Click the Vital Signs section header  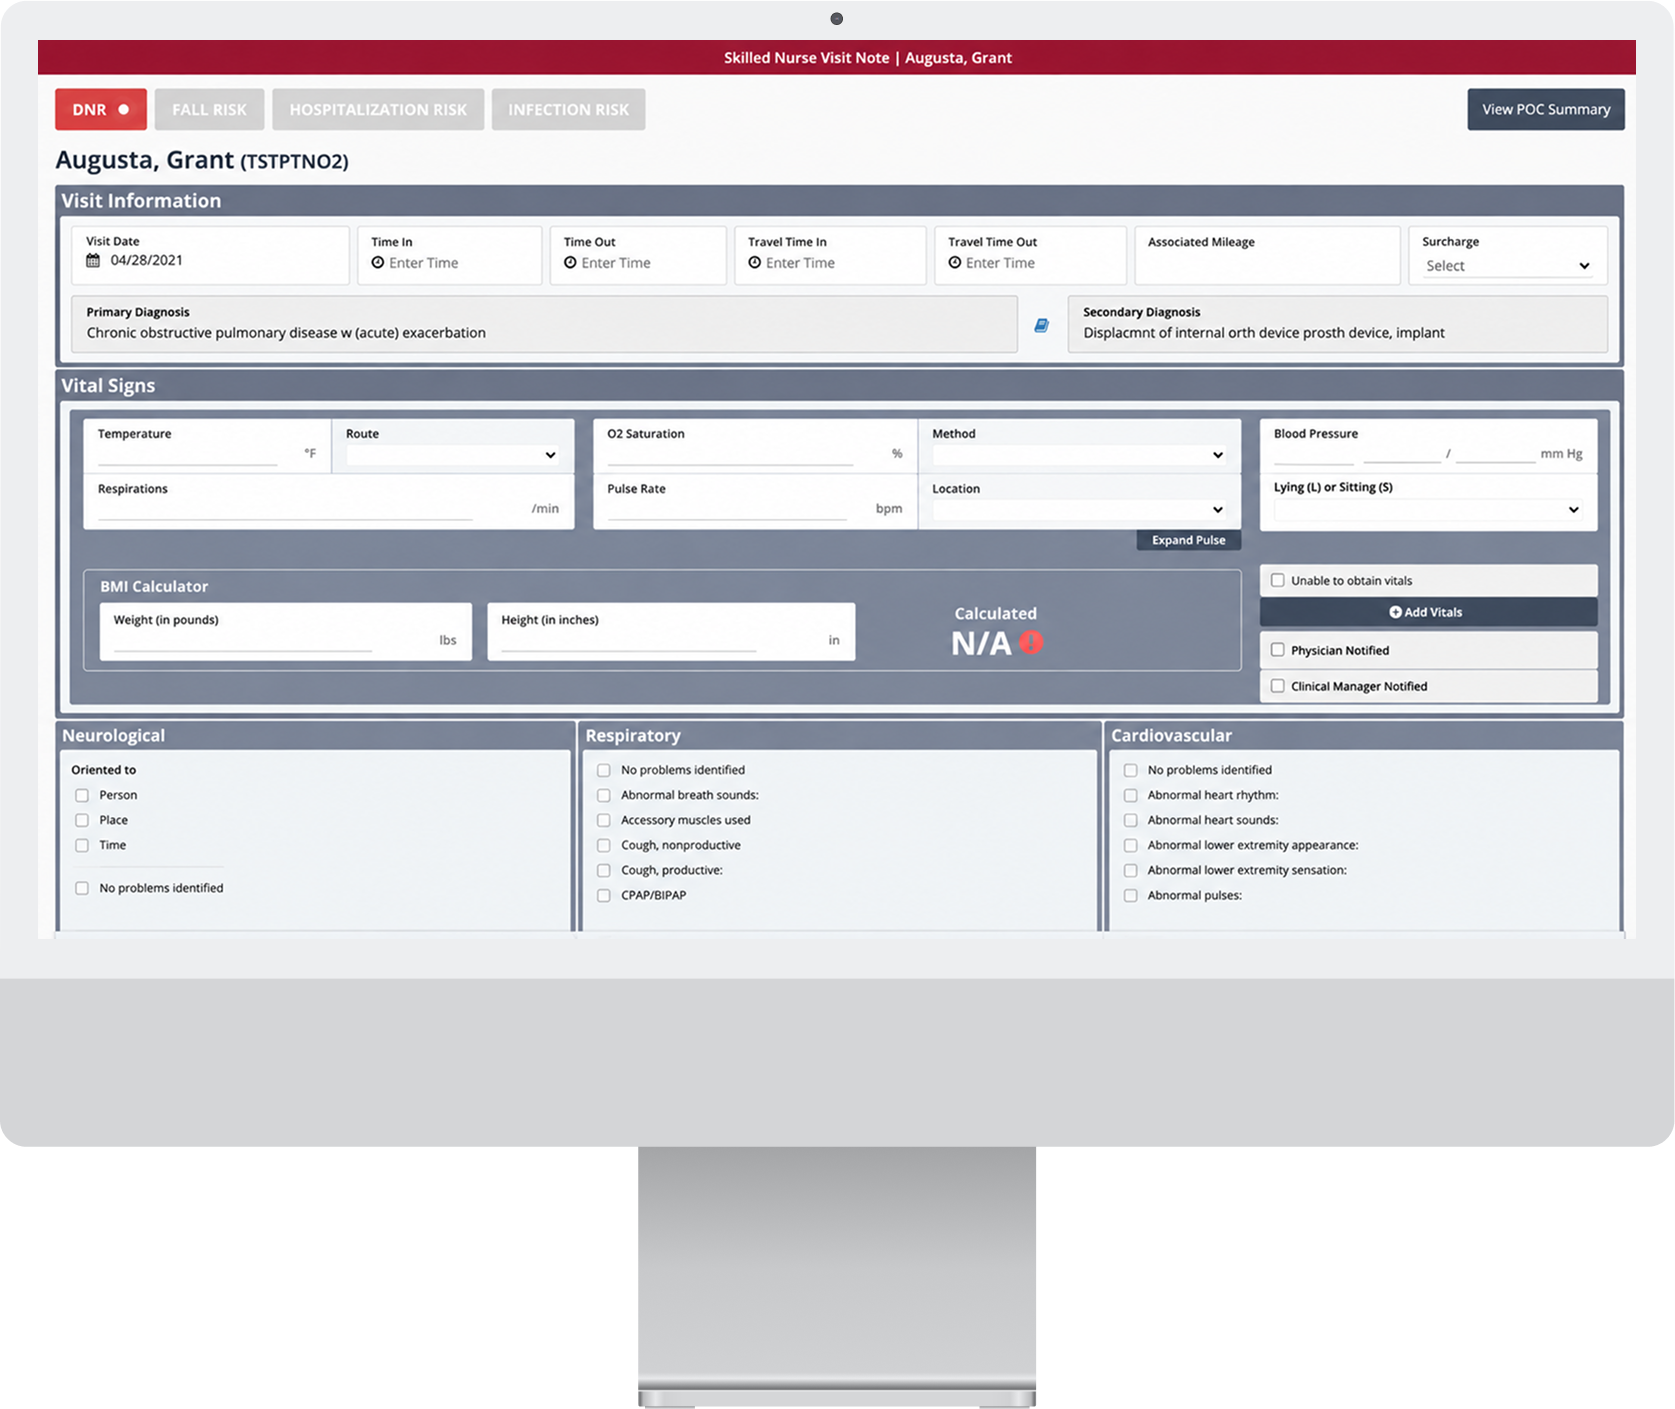click(108, 386)
